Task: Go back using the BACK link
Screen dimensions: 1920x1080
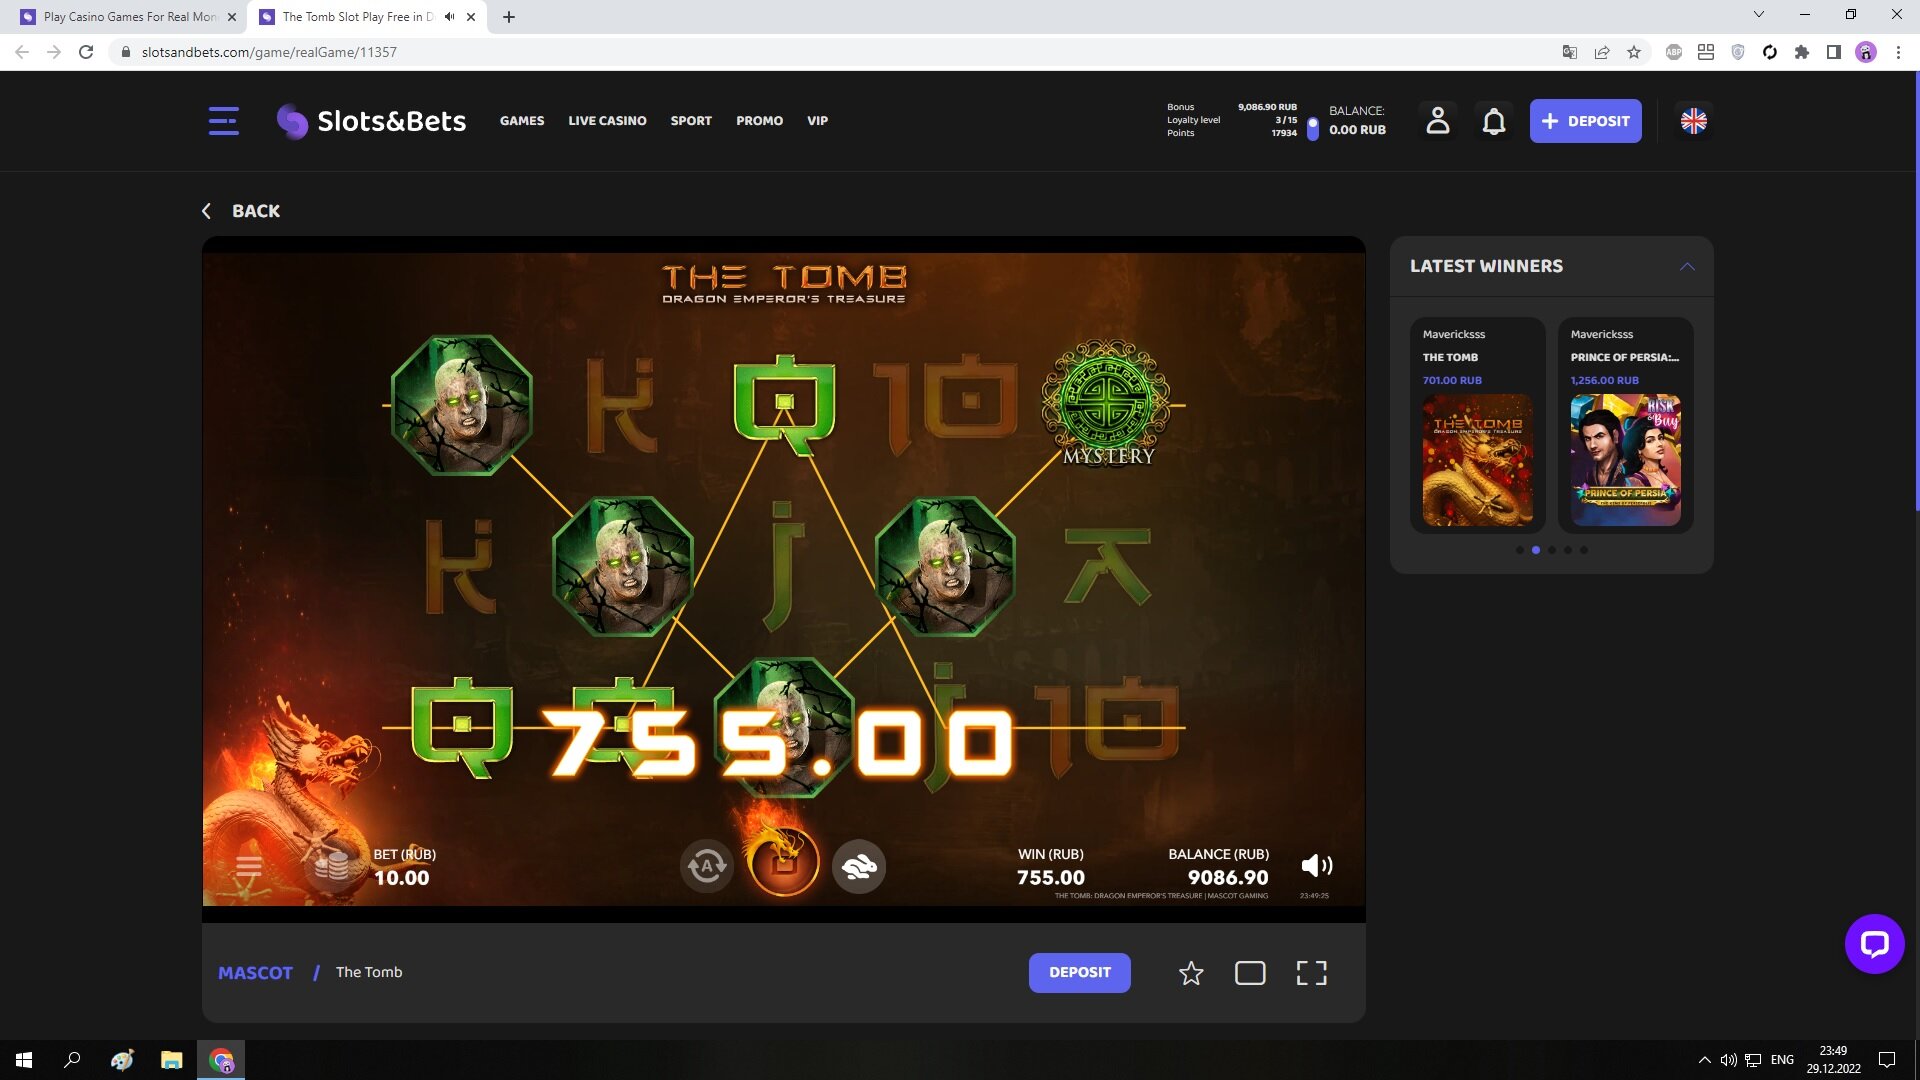Action: [x=241, y=211]
